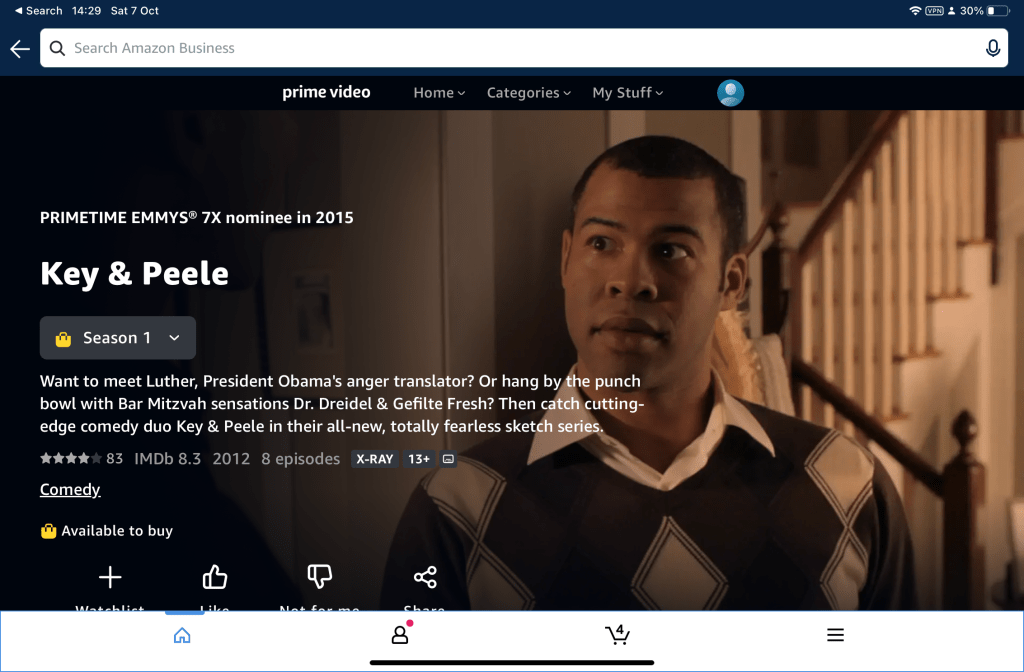Screen dimensions: 1024x672
Task: Open the account tab in bottom bar
Action: pos(400,634)
